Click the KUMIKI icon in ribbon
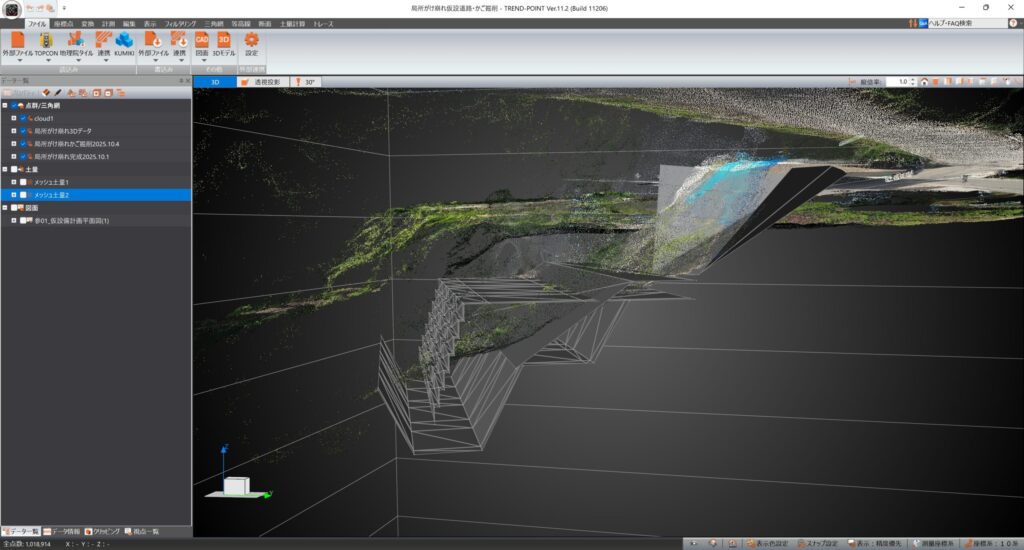The height and width of the screenshot is (550, 1024). click(125, 39)
